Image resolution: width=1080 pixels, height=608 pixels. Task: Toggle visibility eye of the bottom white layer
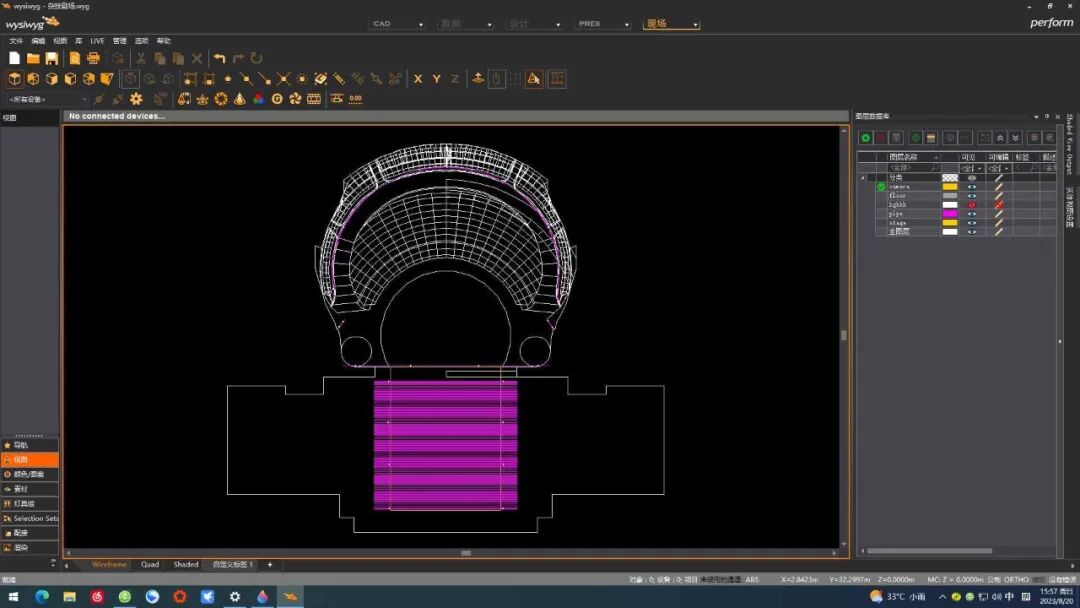pos(971,232)
